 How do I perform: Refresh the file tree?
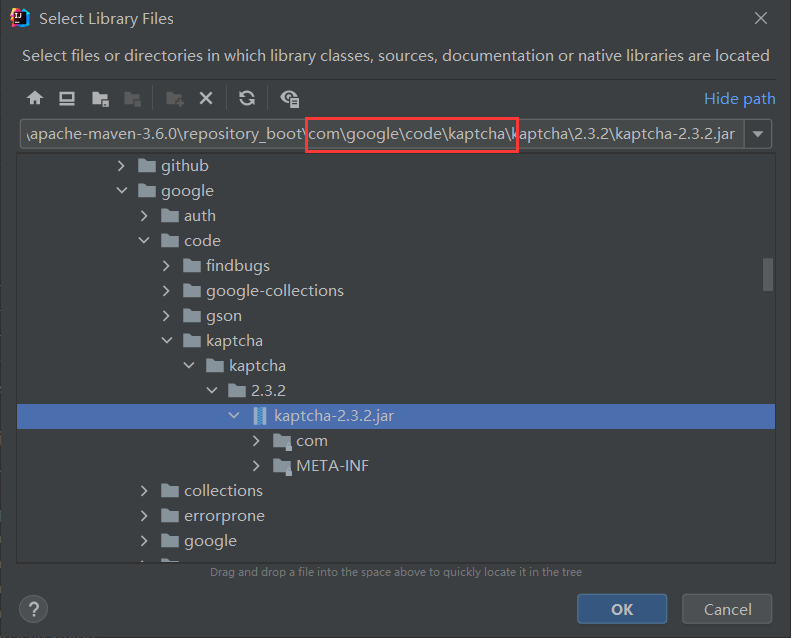tap(247, 98)
